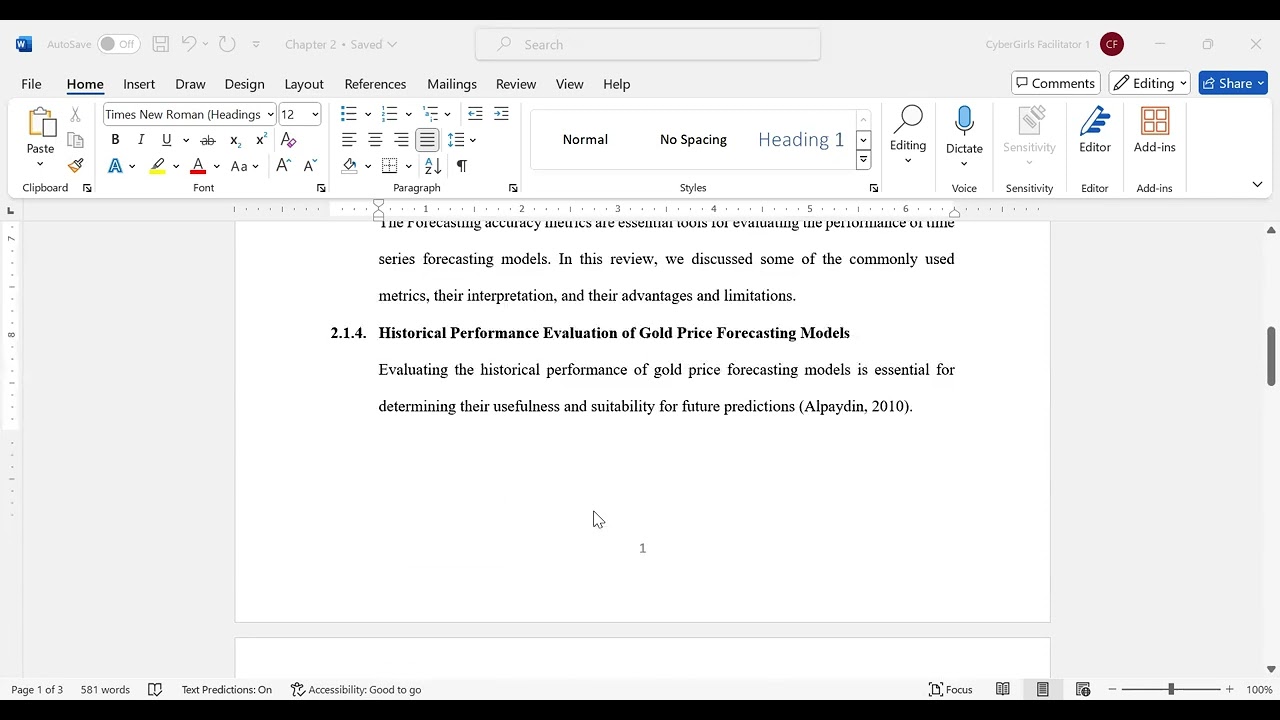Toggle Justify alignment
The width and height of the screenshot is (1280, 720).
[427, 140]
